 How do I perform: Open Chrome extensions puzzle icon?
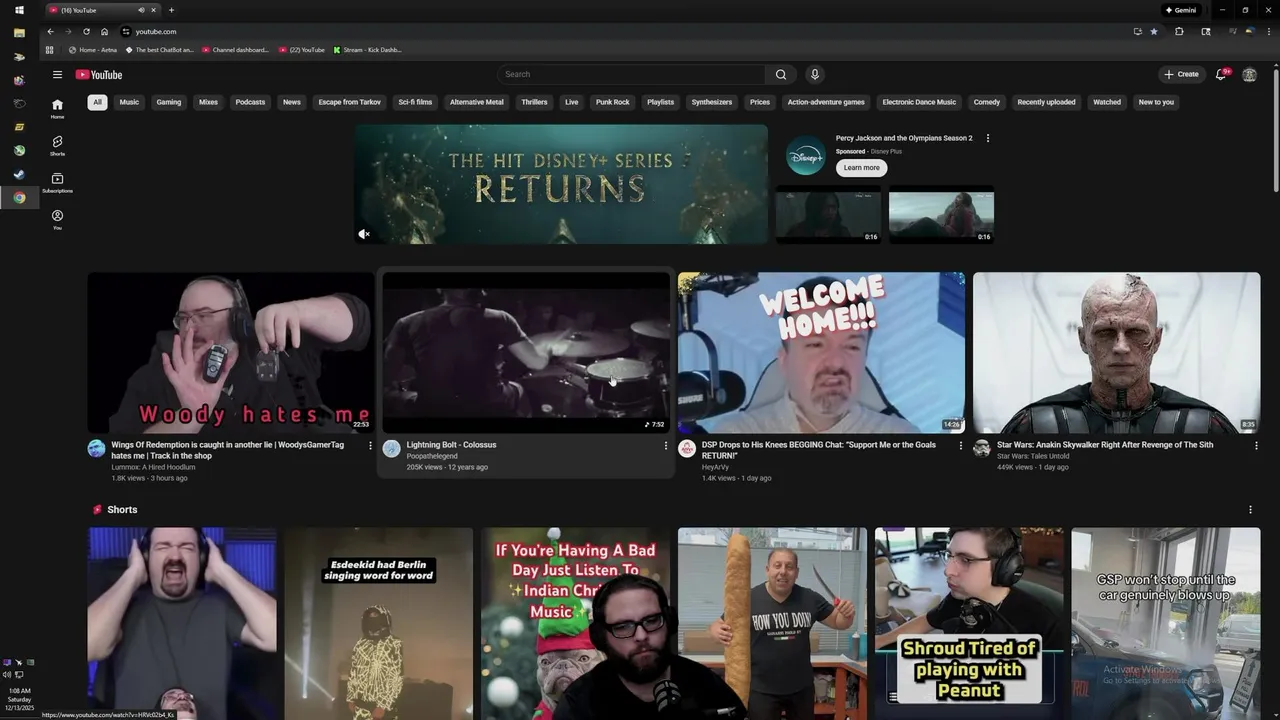pyautogui.click(x=1179, y=31)
